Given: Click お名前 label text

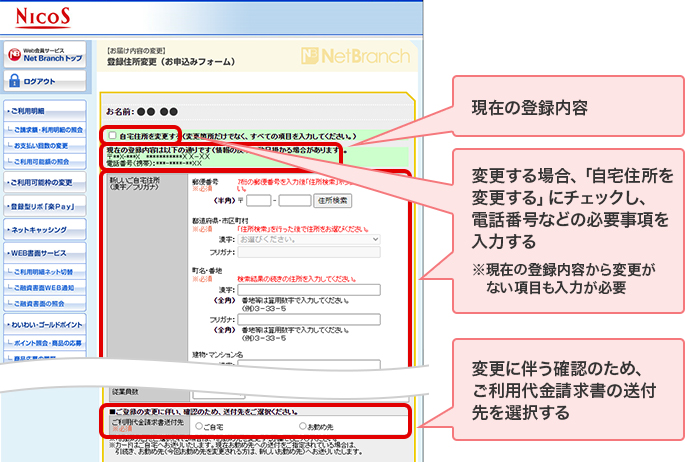Looking at the screenshot, I should click(x=120, y=111).
